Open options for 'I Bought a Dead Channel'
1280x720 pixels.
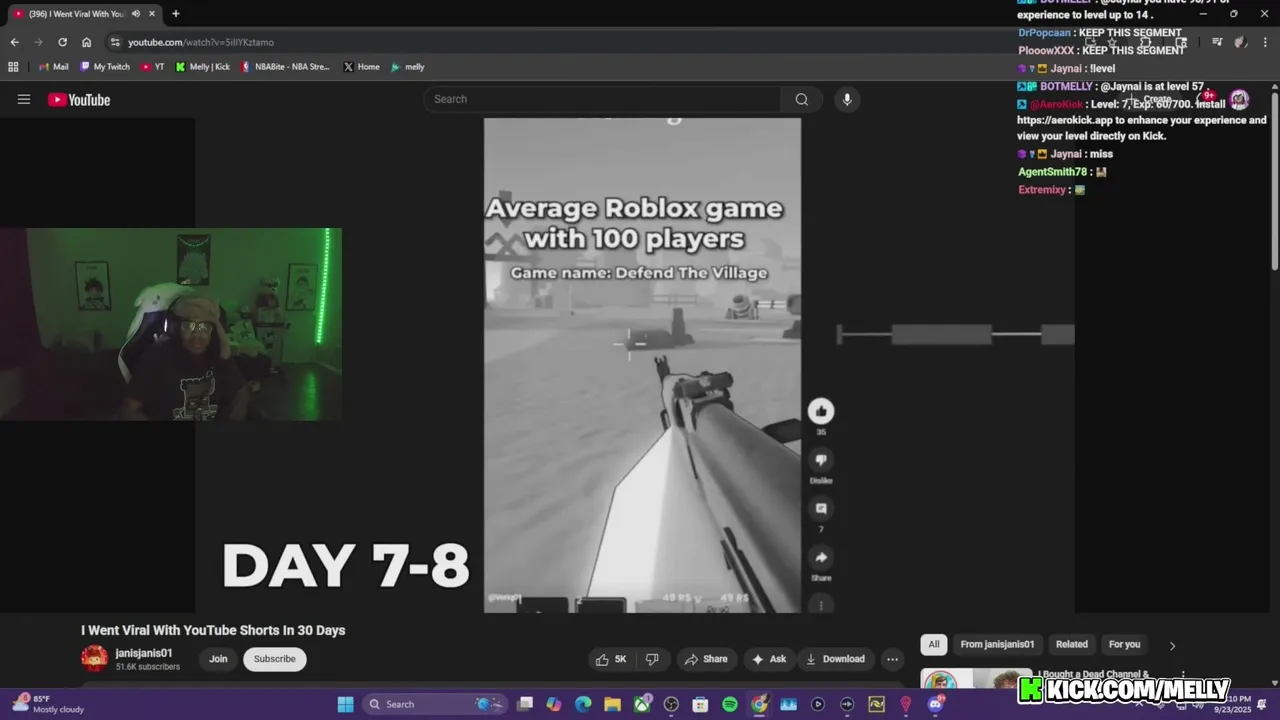tap(1183, 676)
